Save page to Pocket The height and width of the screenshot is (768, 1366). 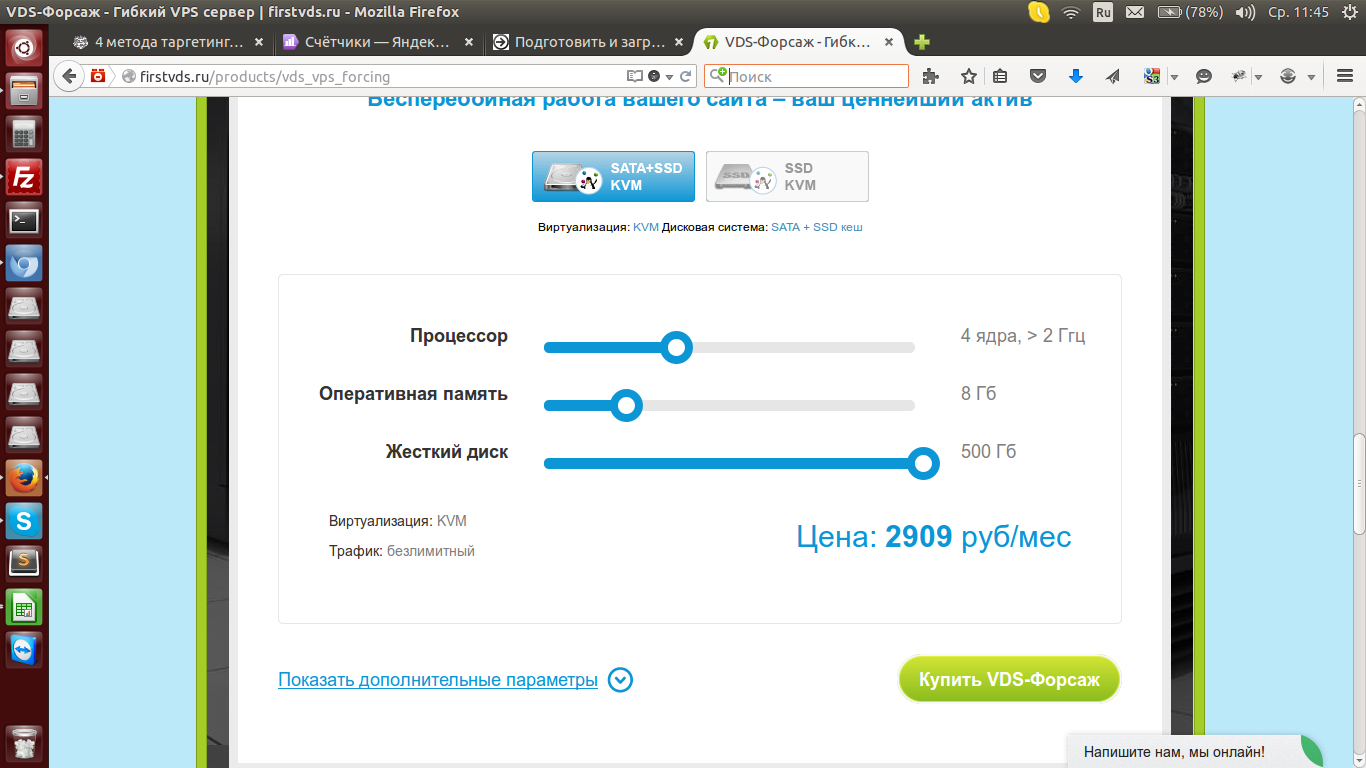(1039, 76)
